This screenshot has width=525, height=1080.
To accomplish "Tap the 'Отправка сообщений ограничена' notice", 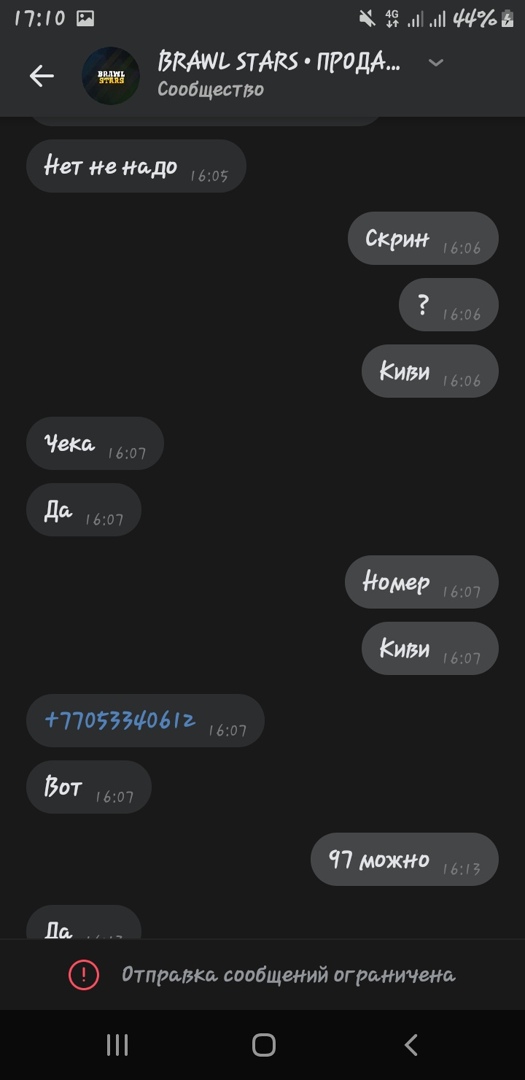I will coord(262,975).
